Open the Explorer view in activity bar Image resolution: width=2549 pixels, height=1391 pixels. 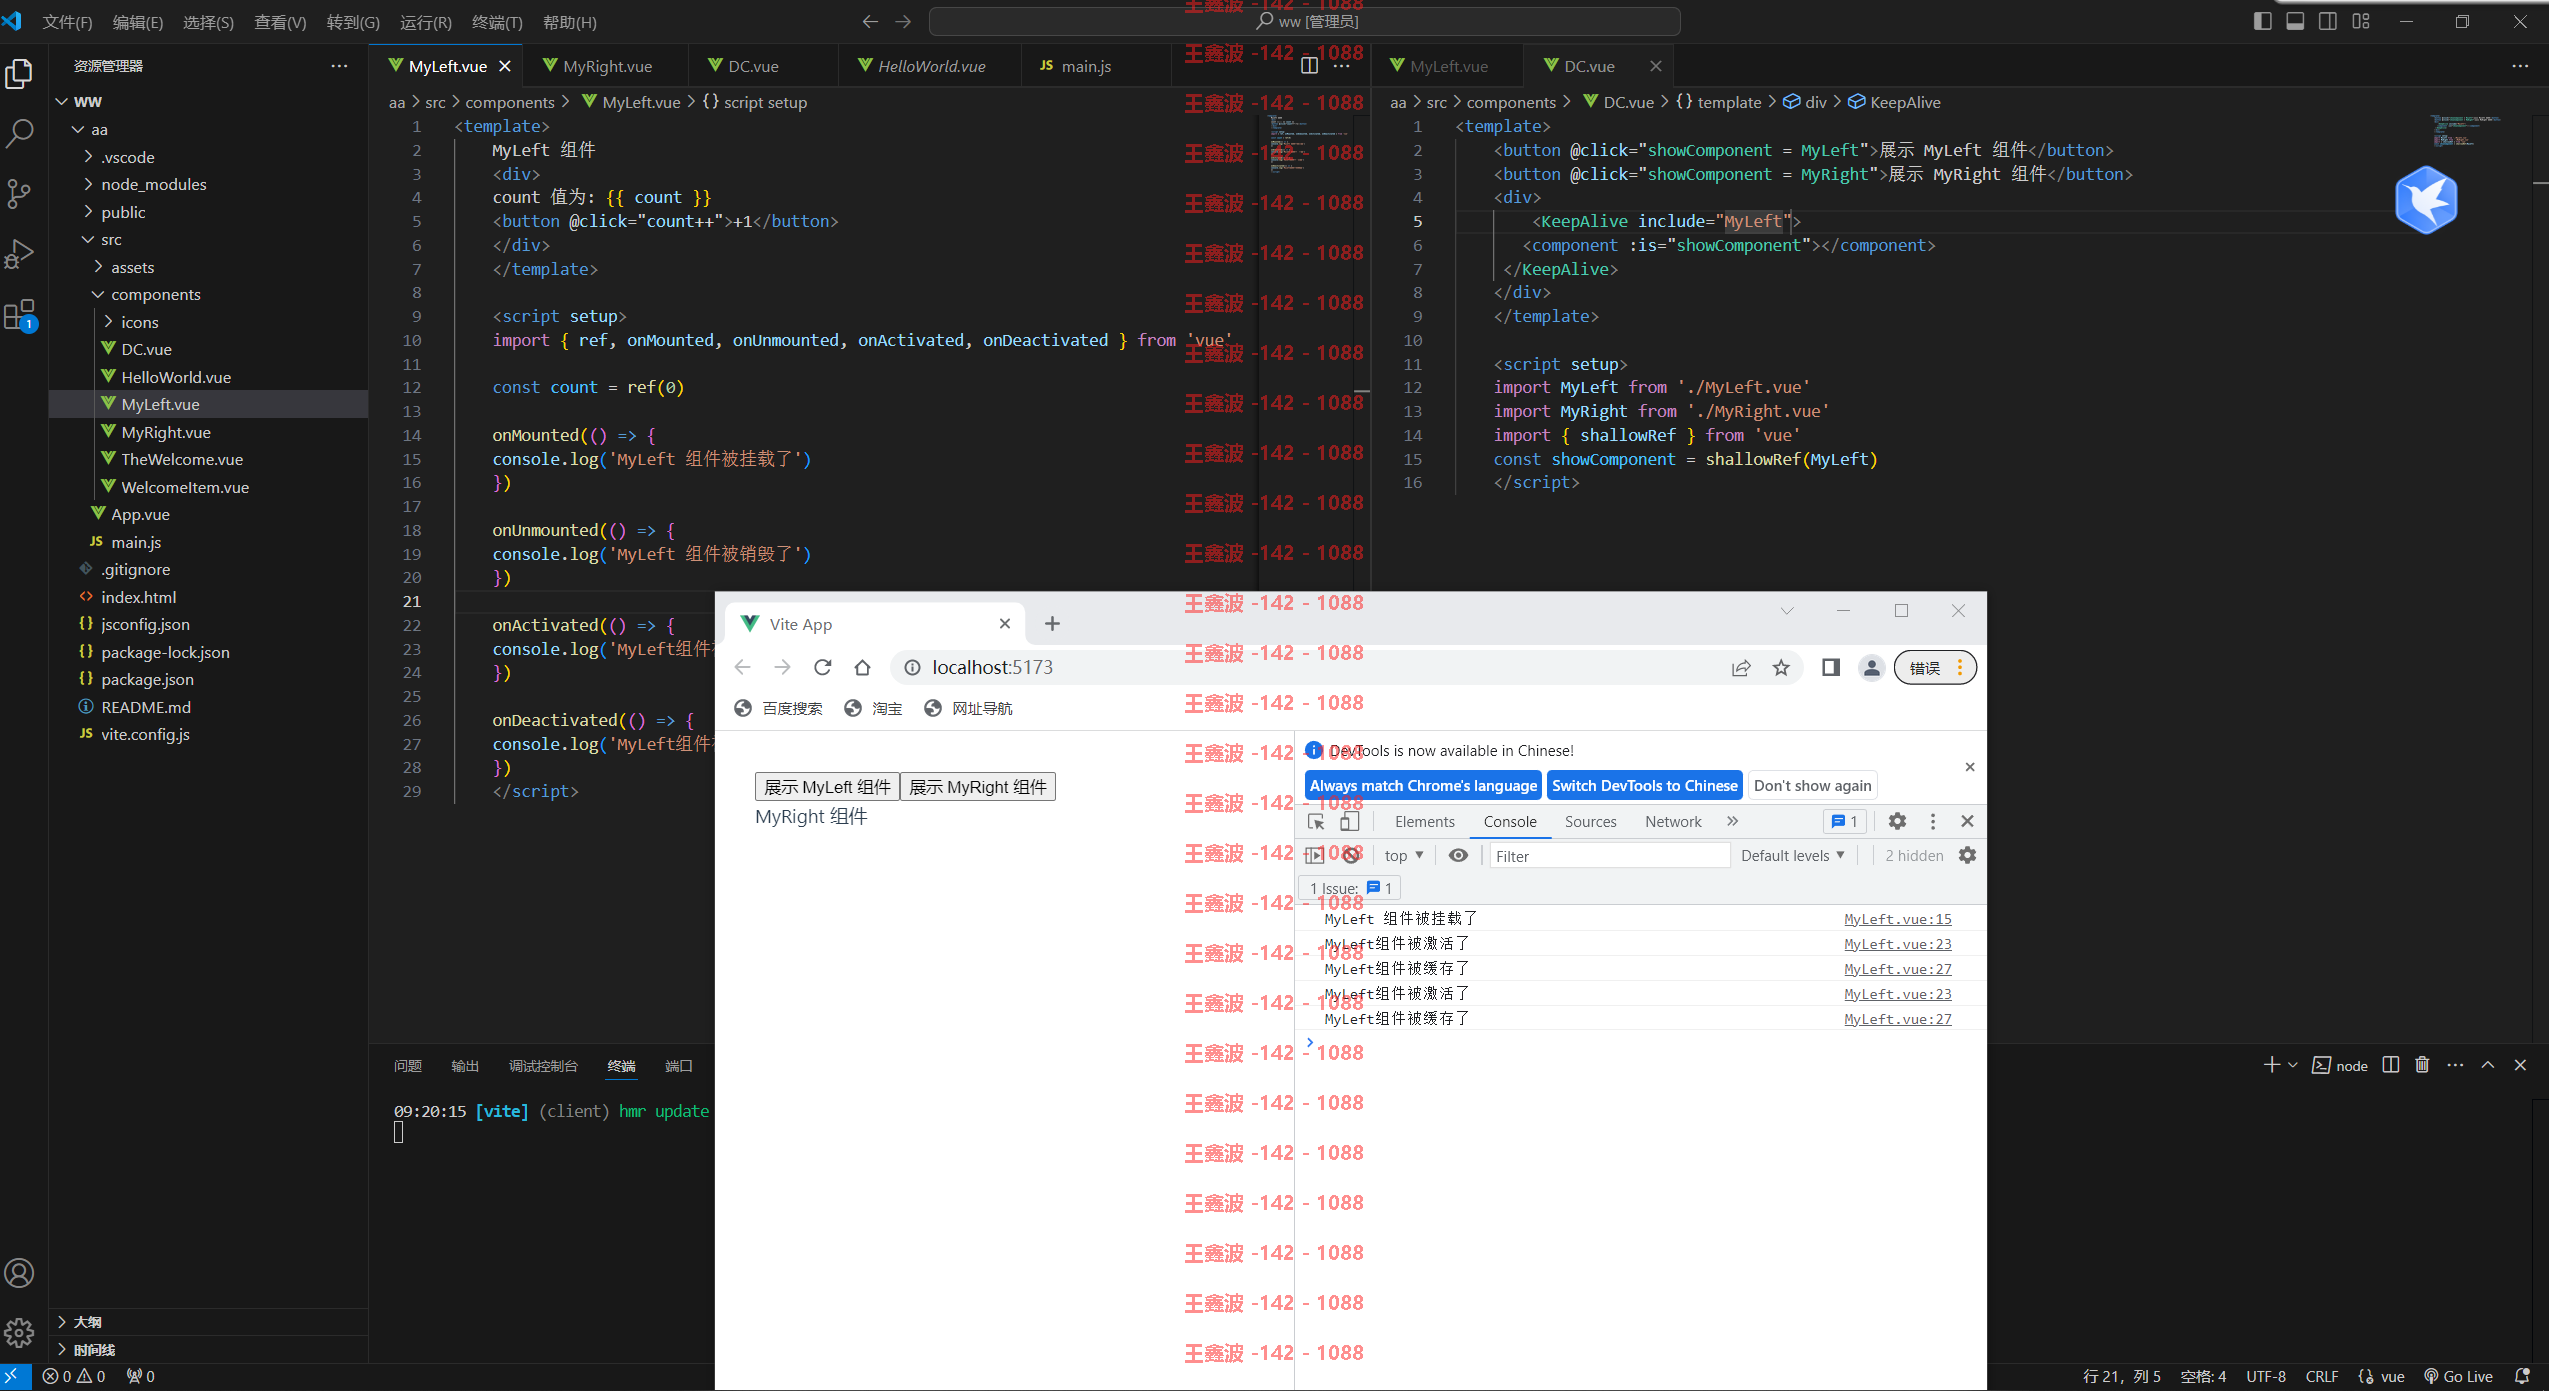[x=19, y=73]
